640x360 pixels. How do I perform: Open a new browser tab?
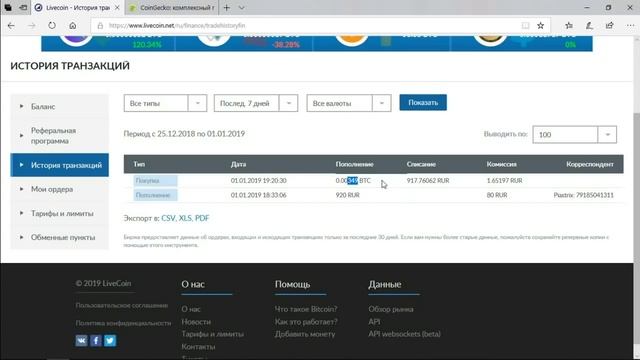227,7
